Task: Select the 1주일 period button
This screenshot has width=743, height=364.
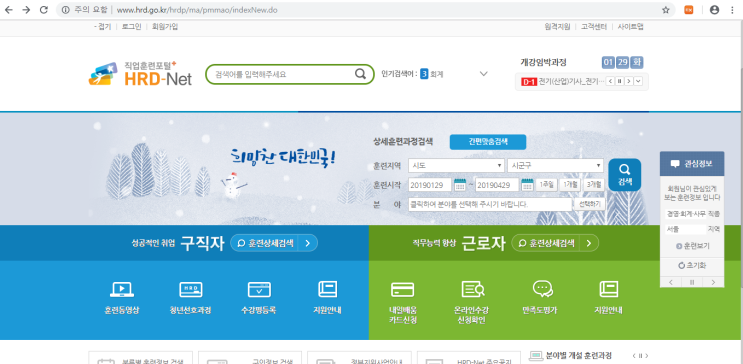Action: click(x=547, y=185)
